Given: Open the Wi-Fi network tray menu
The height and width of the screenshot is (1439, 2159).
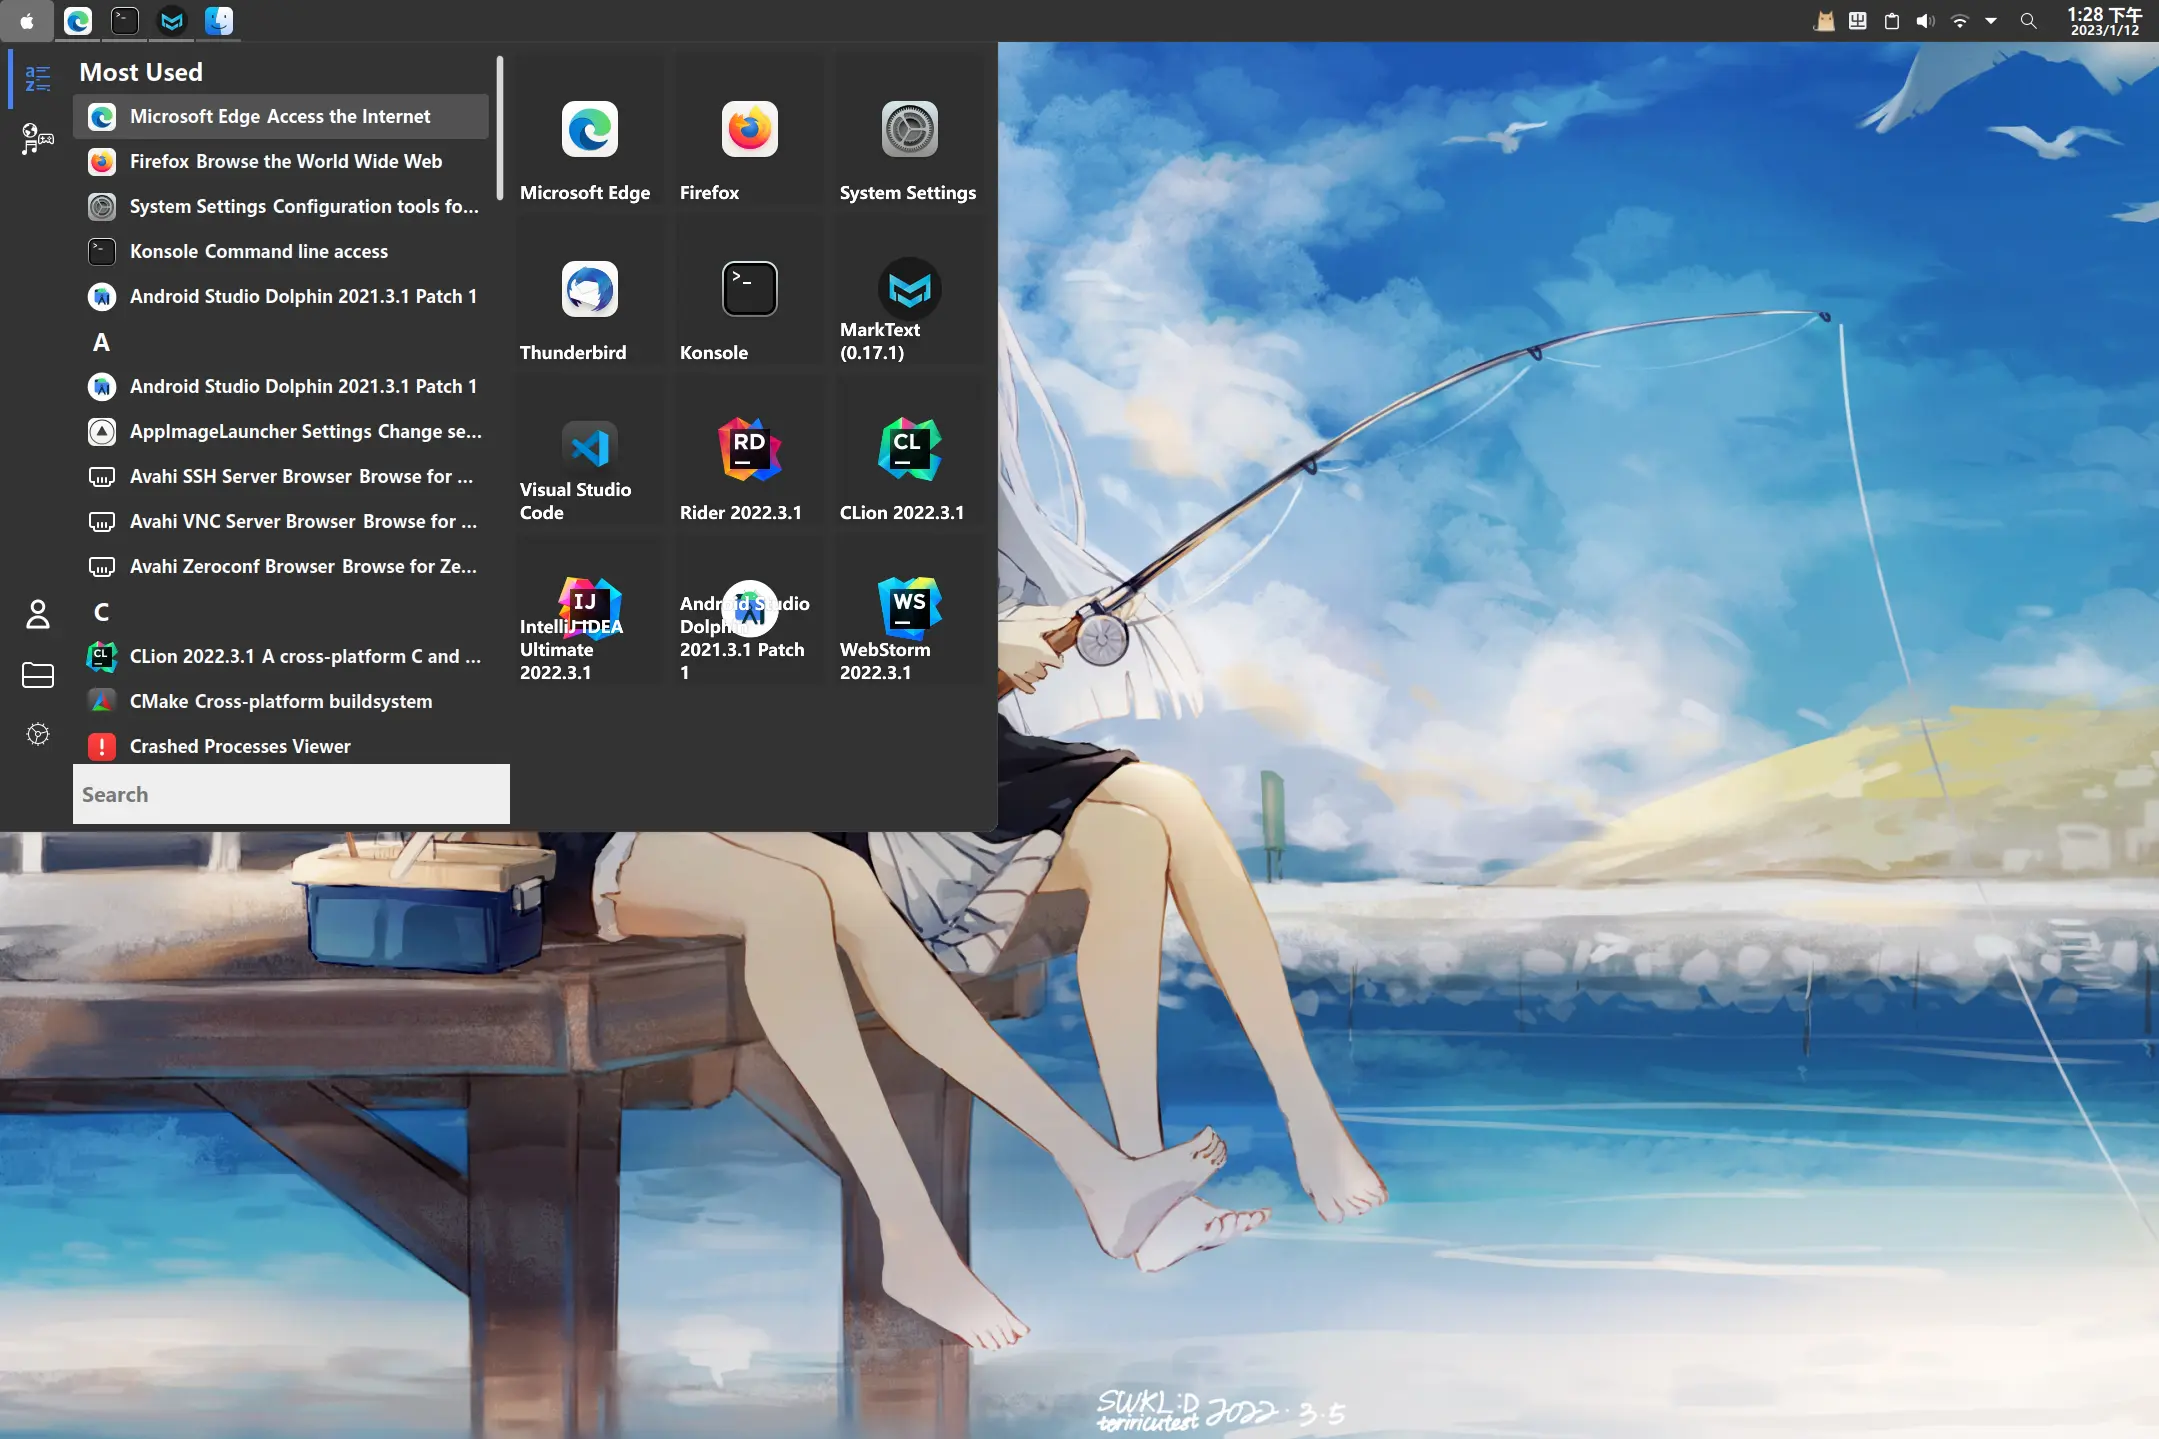Looking at the screenshot, I should (1960, 21).
